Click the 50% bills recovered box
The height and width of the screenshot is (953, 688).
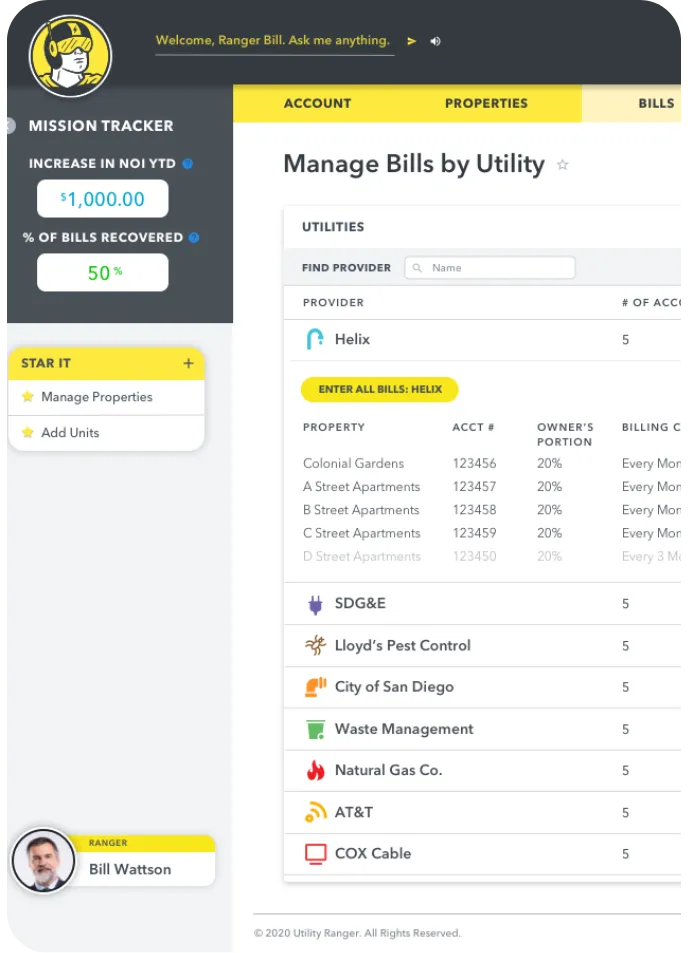tap(103, 273)
